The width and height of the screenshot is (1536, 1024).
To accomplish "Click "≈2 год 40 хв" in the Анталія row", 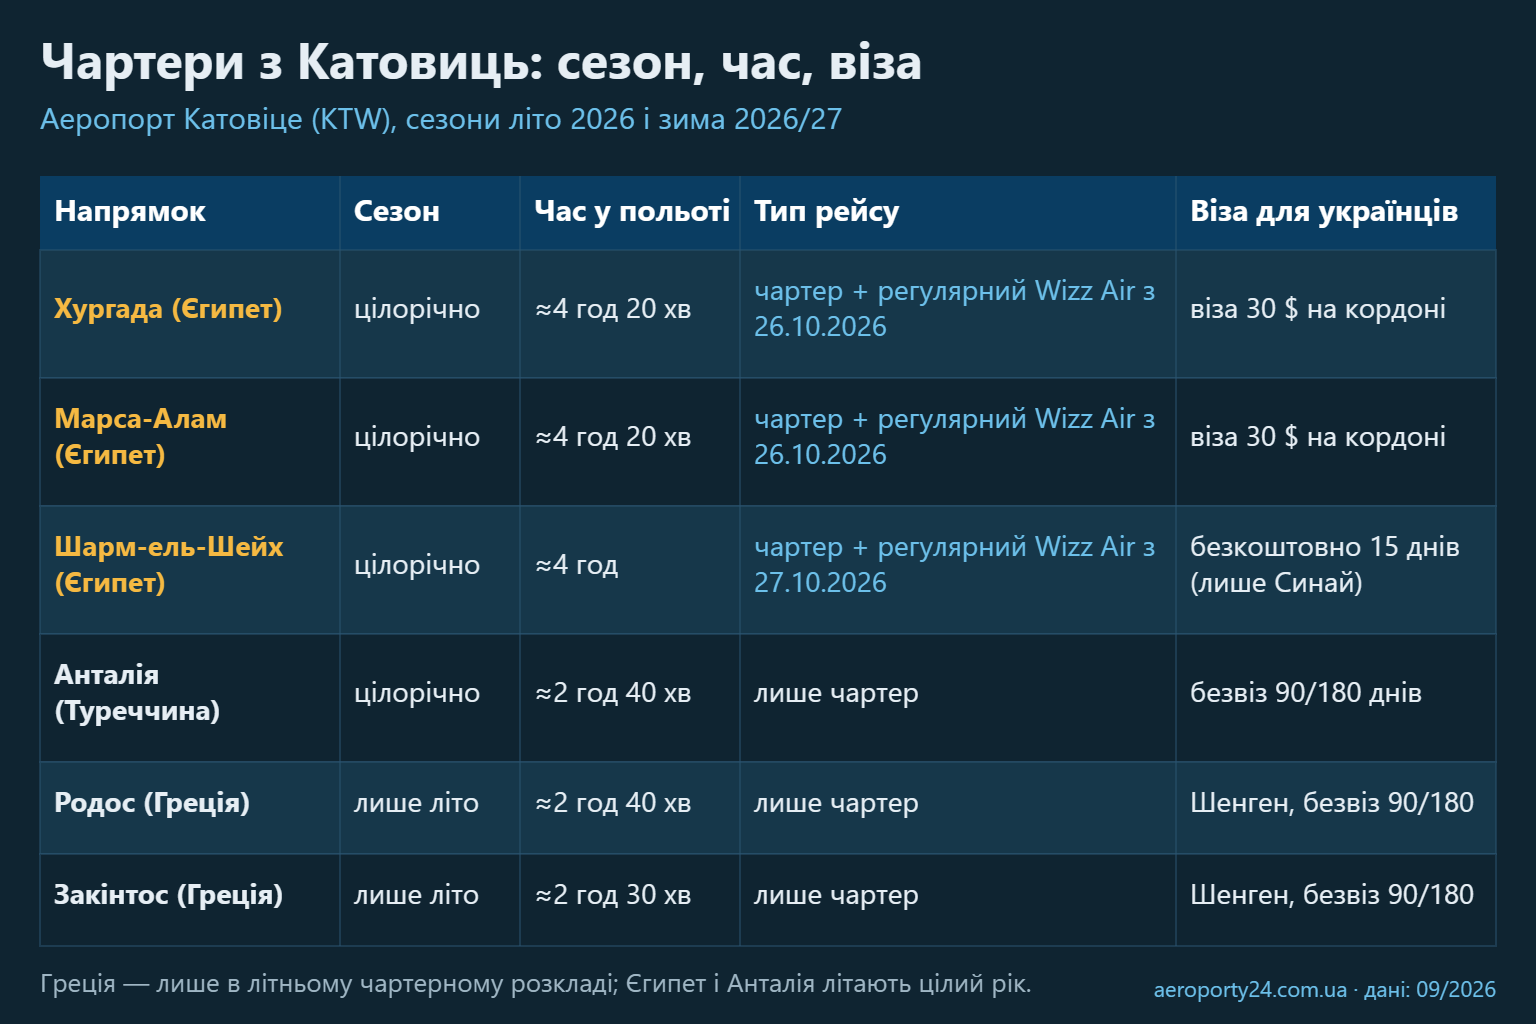I will [613, 693].
